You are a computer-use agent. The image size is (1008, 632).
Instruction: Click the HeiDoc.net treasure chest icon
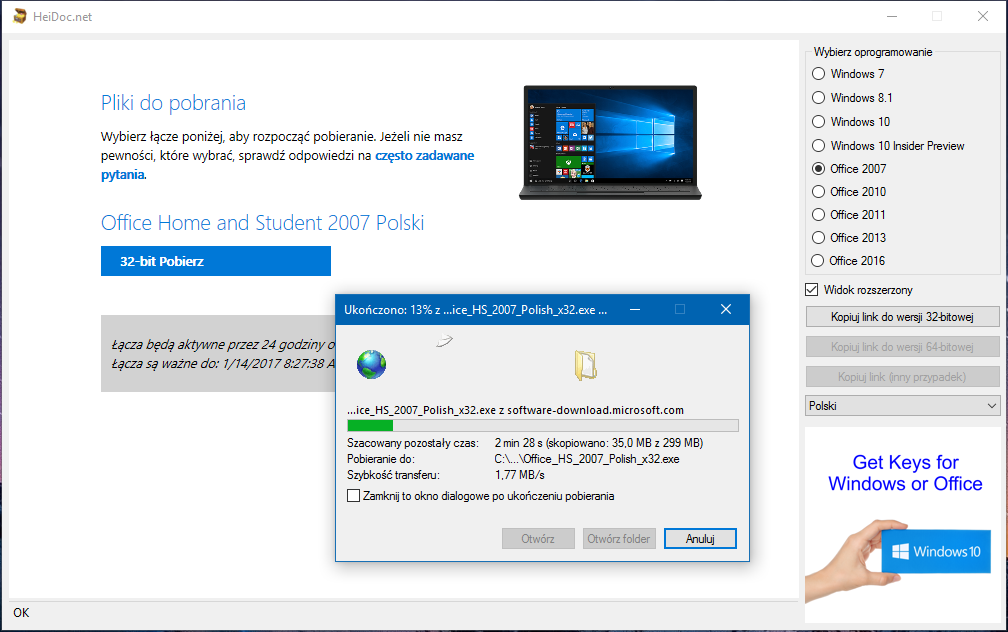(19, 16)
